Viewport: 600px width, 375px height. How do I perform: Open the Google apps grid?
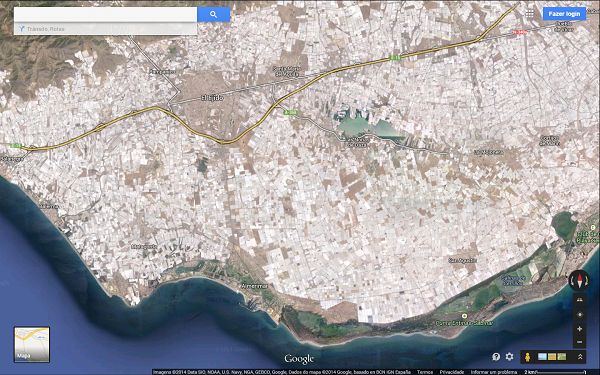530,14
